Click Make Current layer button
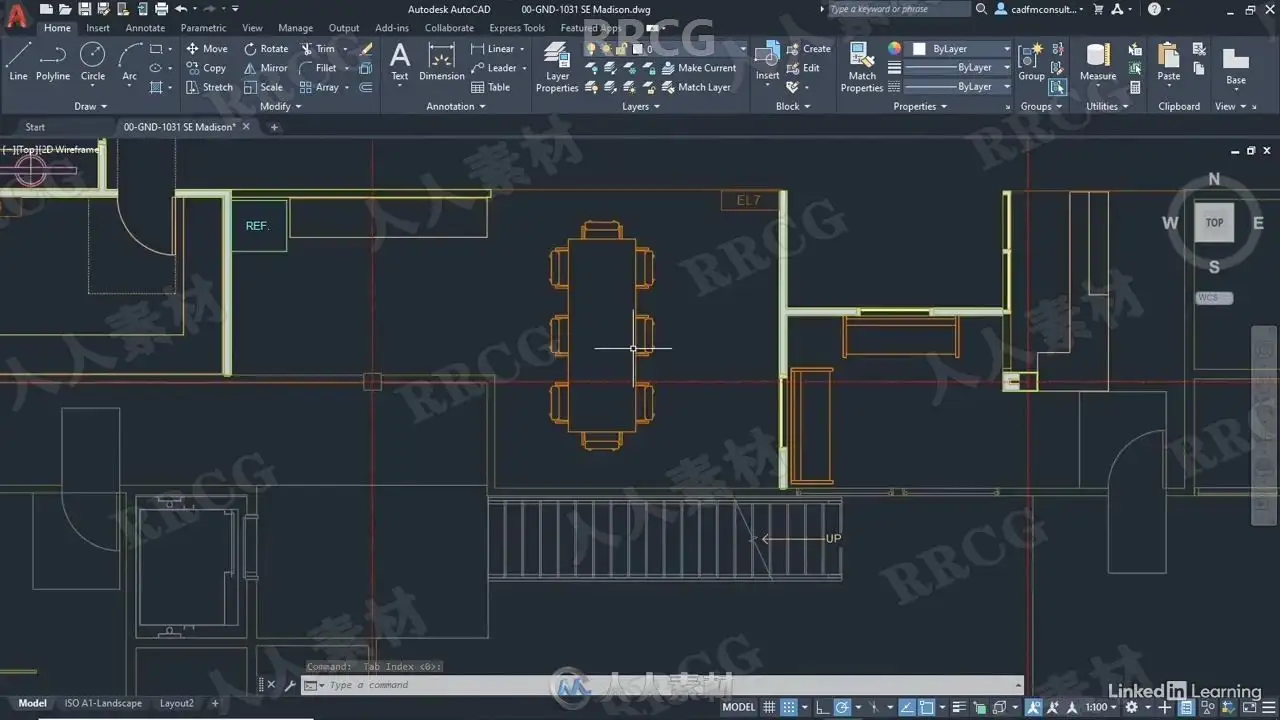Viewport: 1280px width, 720px height. click(x=699, y=68)
